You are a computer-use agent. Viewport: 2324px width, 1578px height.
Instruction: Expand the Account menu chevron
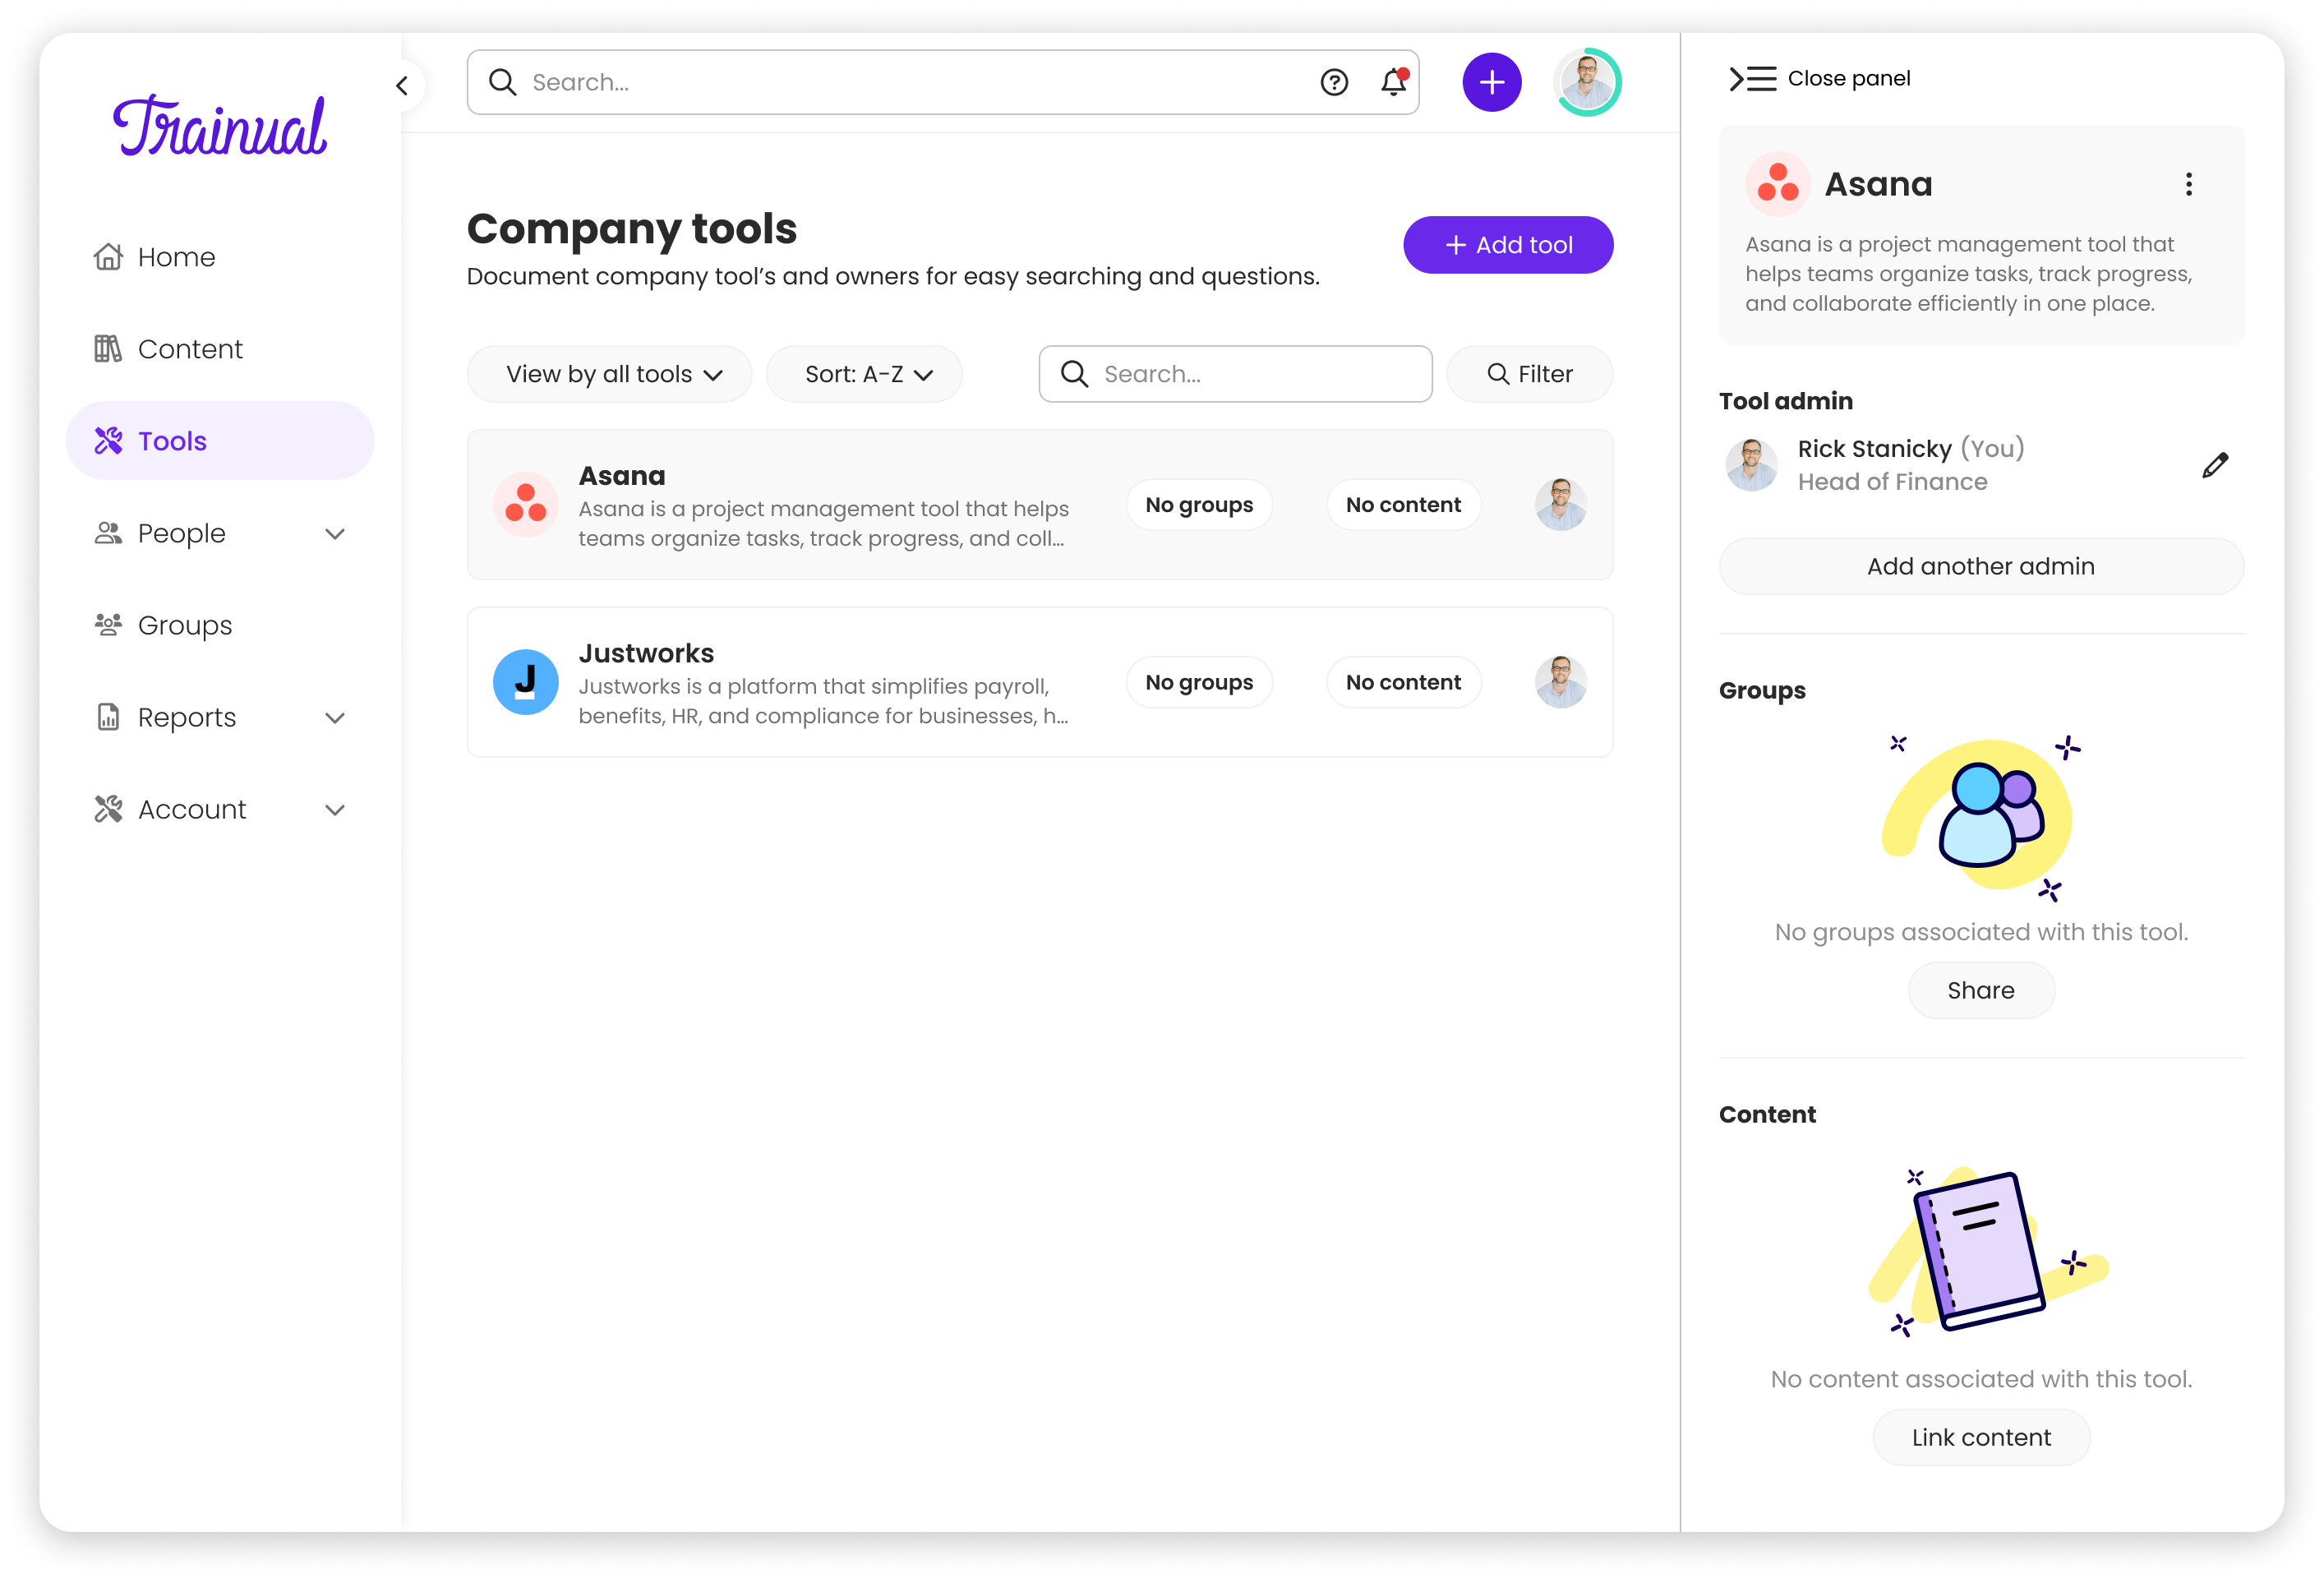(x=335, y=810)
